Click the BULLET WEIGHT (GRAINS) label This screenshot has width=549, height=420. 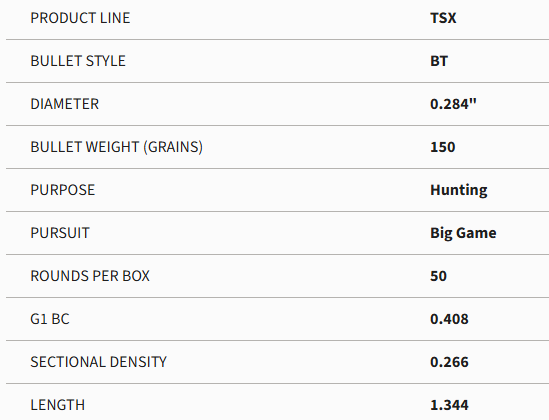pyautogui.click(x=117, y=147)
